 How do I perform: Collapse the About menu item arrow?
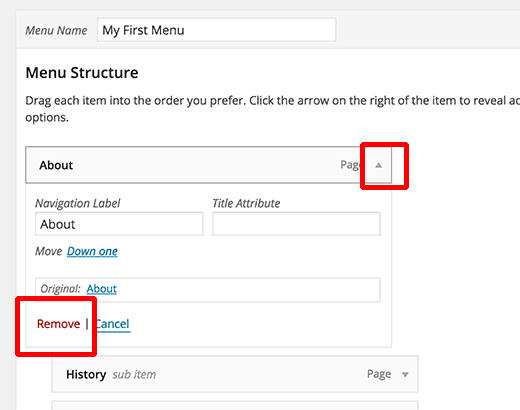378,165
